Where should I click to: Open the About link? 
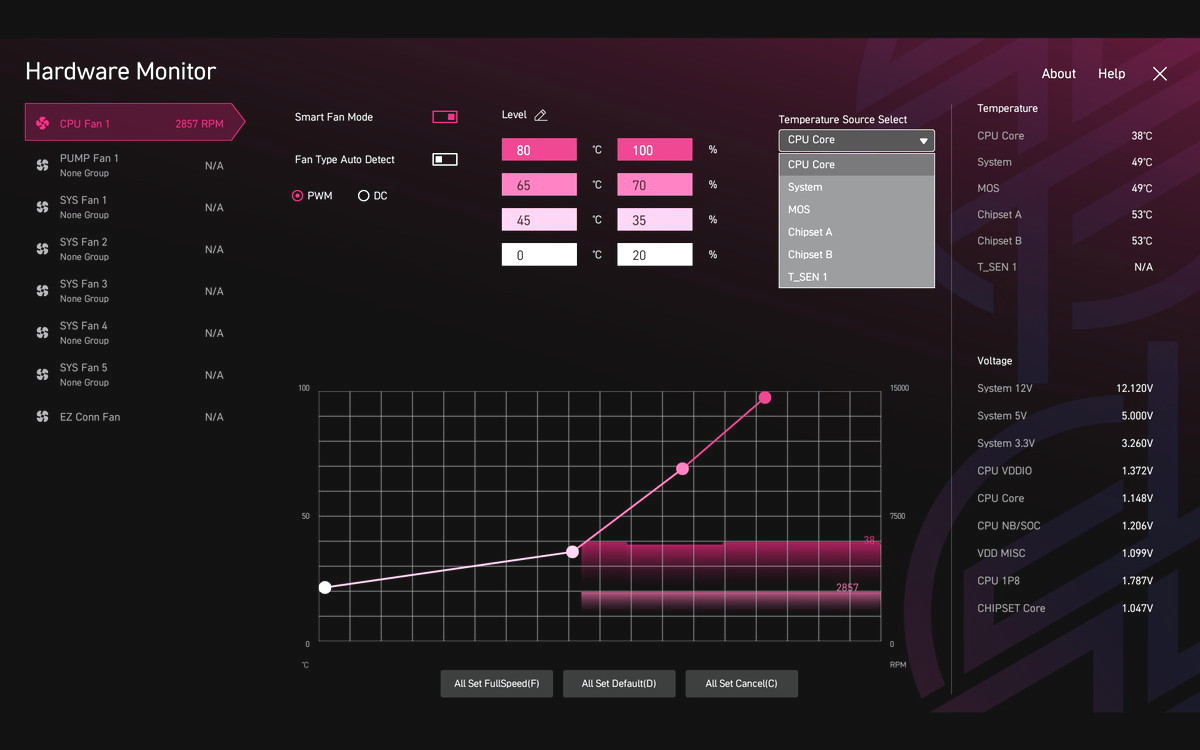pos(1059,74)
